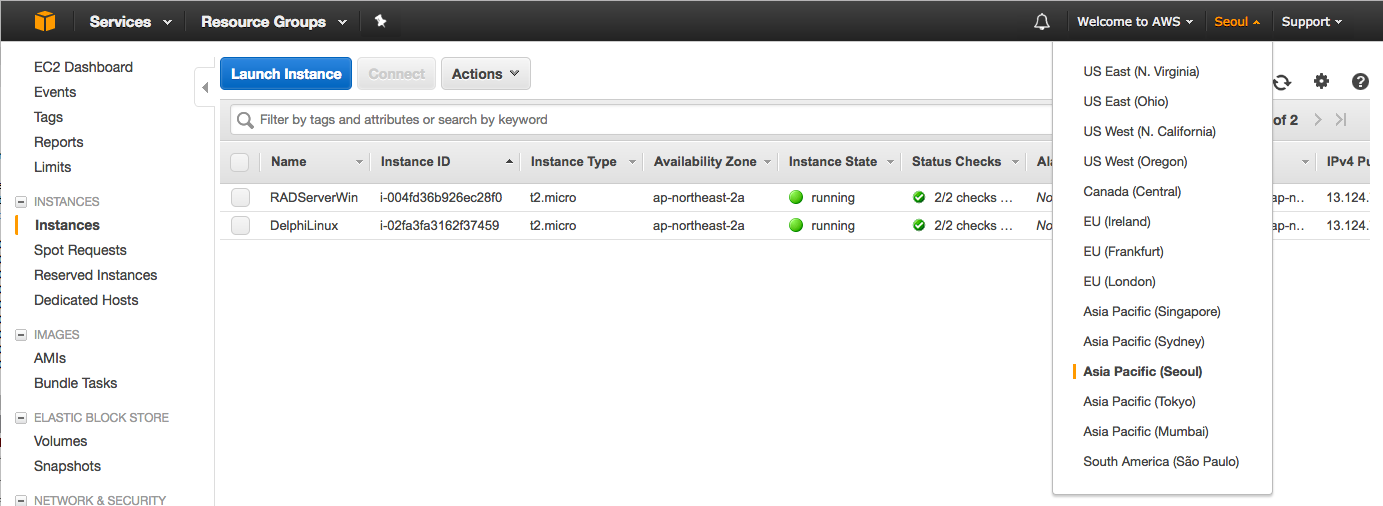This screenshot has width=1383, height=506.
Task: Collapse the ELASTIC BLOCK STORE section
Action: [x=21, y=418]
